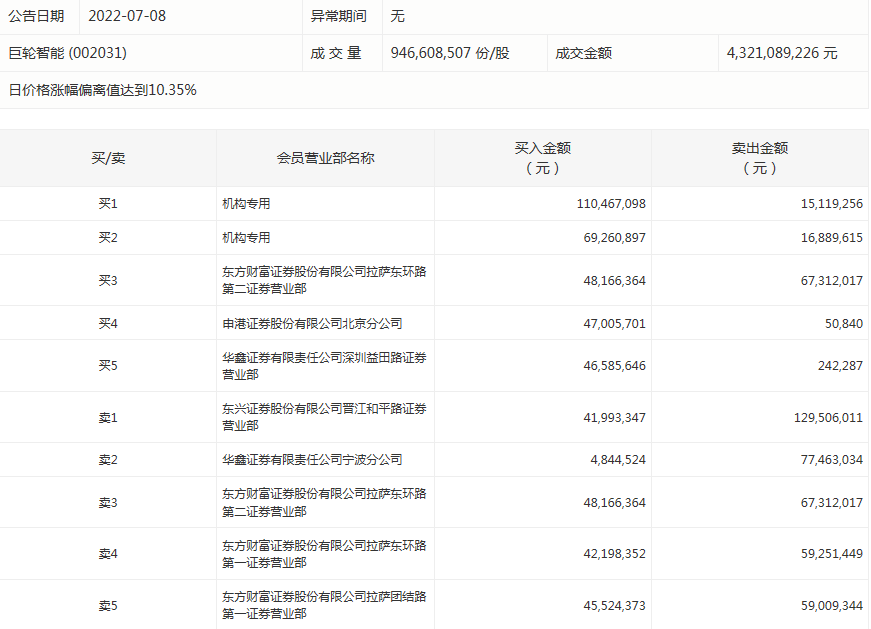Click buy amount 110,467,098 in 买1 row

tap(611, 204)
